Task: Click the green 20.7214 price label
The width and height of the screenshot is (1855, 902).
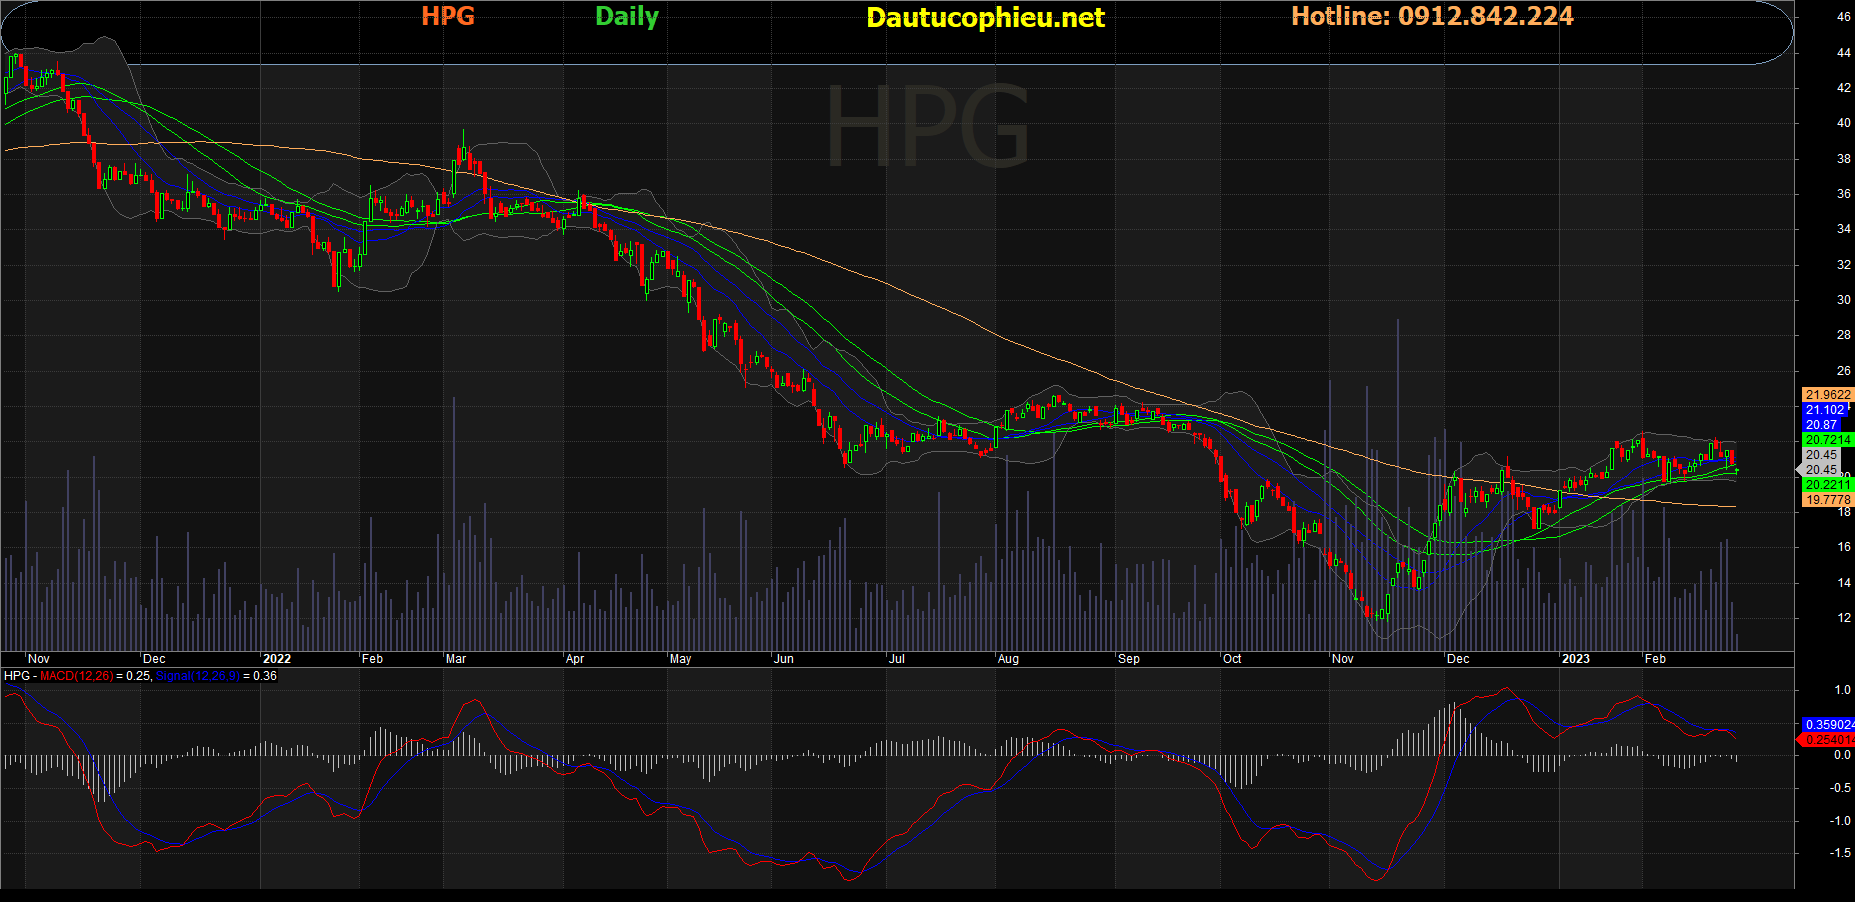Action: tap(1827, 440)
